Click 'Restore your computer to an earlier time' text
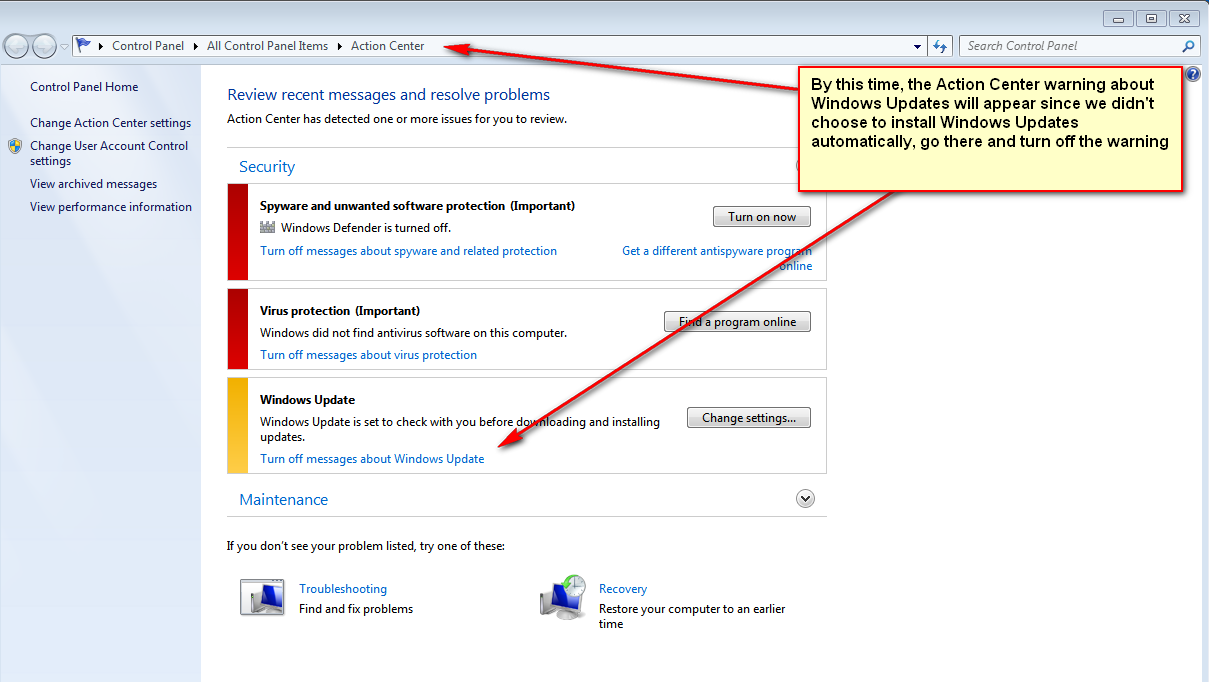Image resolution: width=1209 pixels, height=682 pixels. coord(692,616)
